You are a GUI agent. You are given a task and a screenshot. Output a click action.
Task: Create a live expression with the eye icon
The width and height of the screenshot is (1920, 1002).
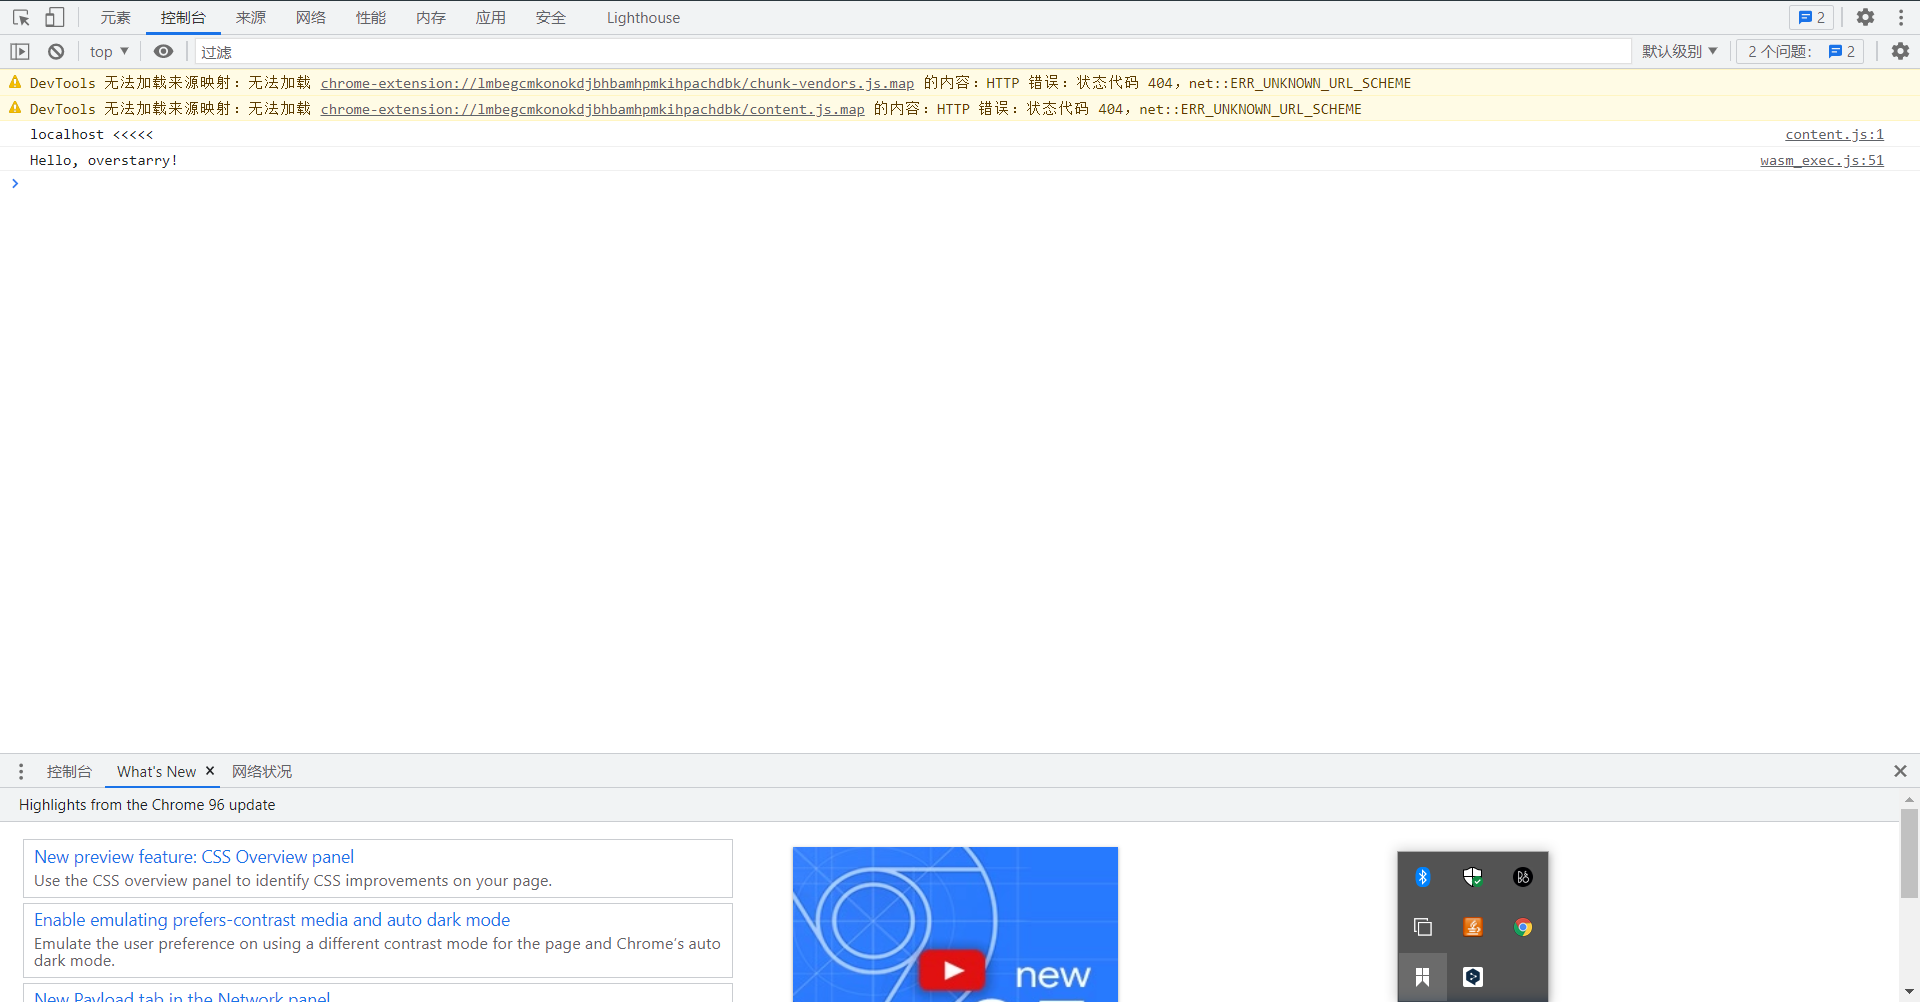click(x=163, y=51)
